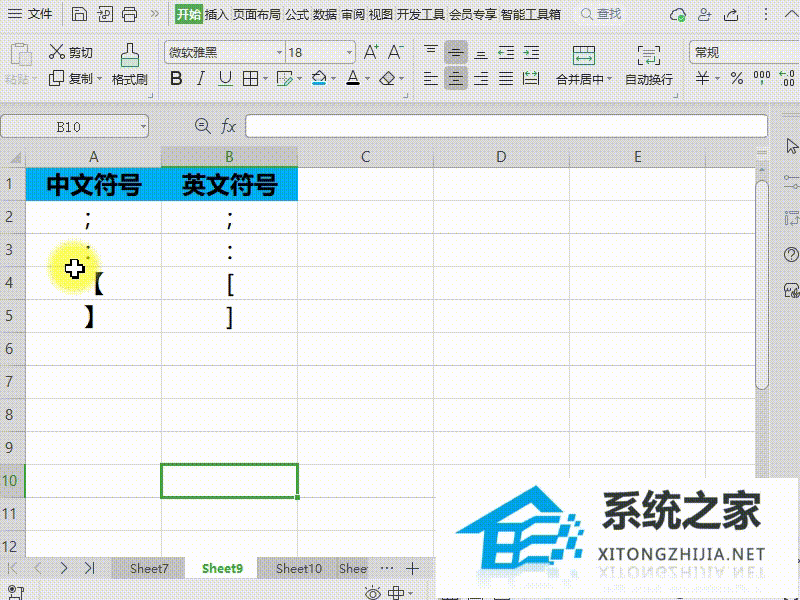Open the name box dropdown arrow
The image size is (800, 600).
pos(143,127)
